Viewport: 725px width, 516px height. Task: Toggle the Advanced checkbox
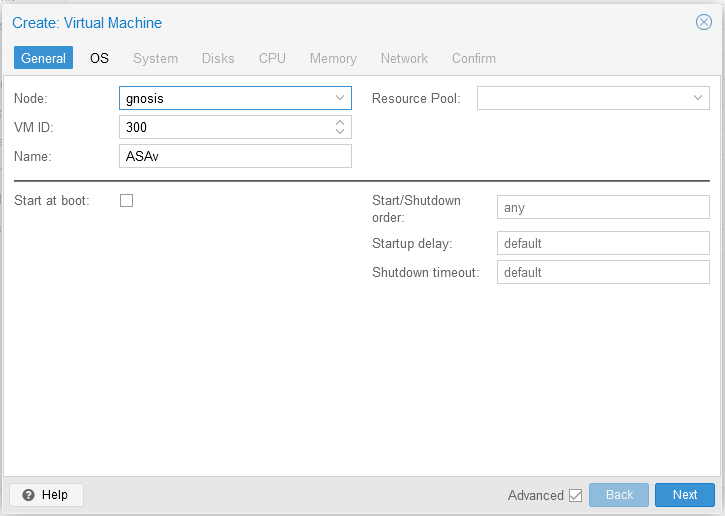tap(576, 495)
